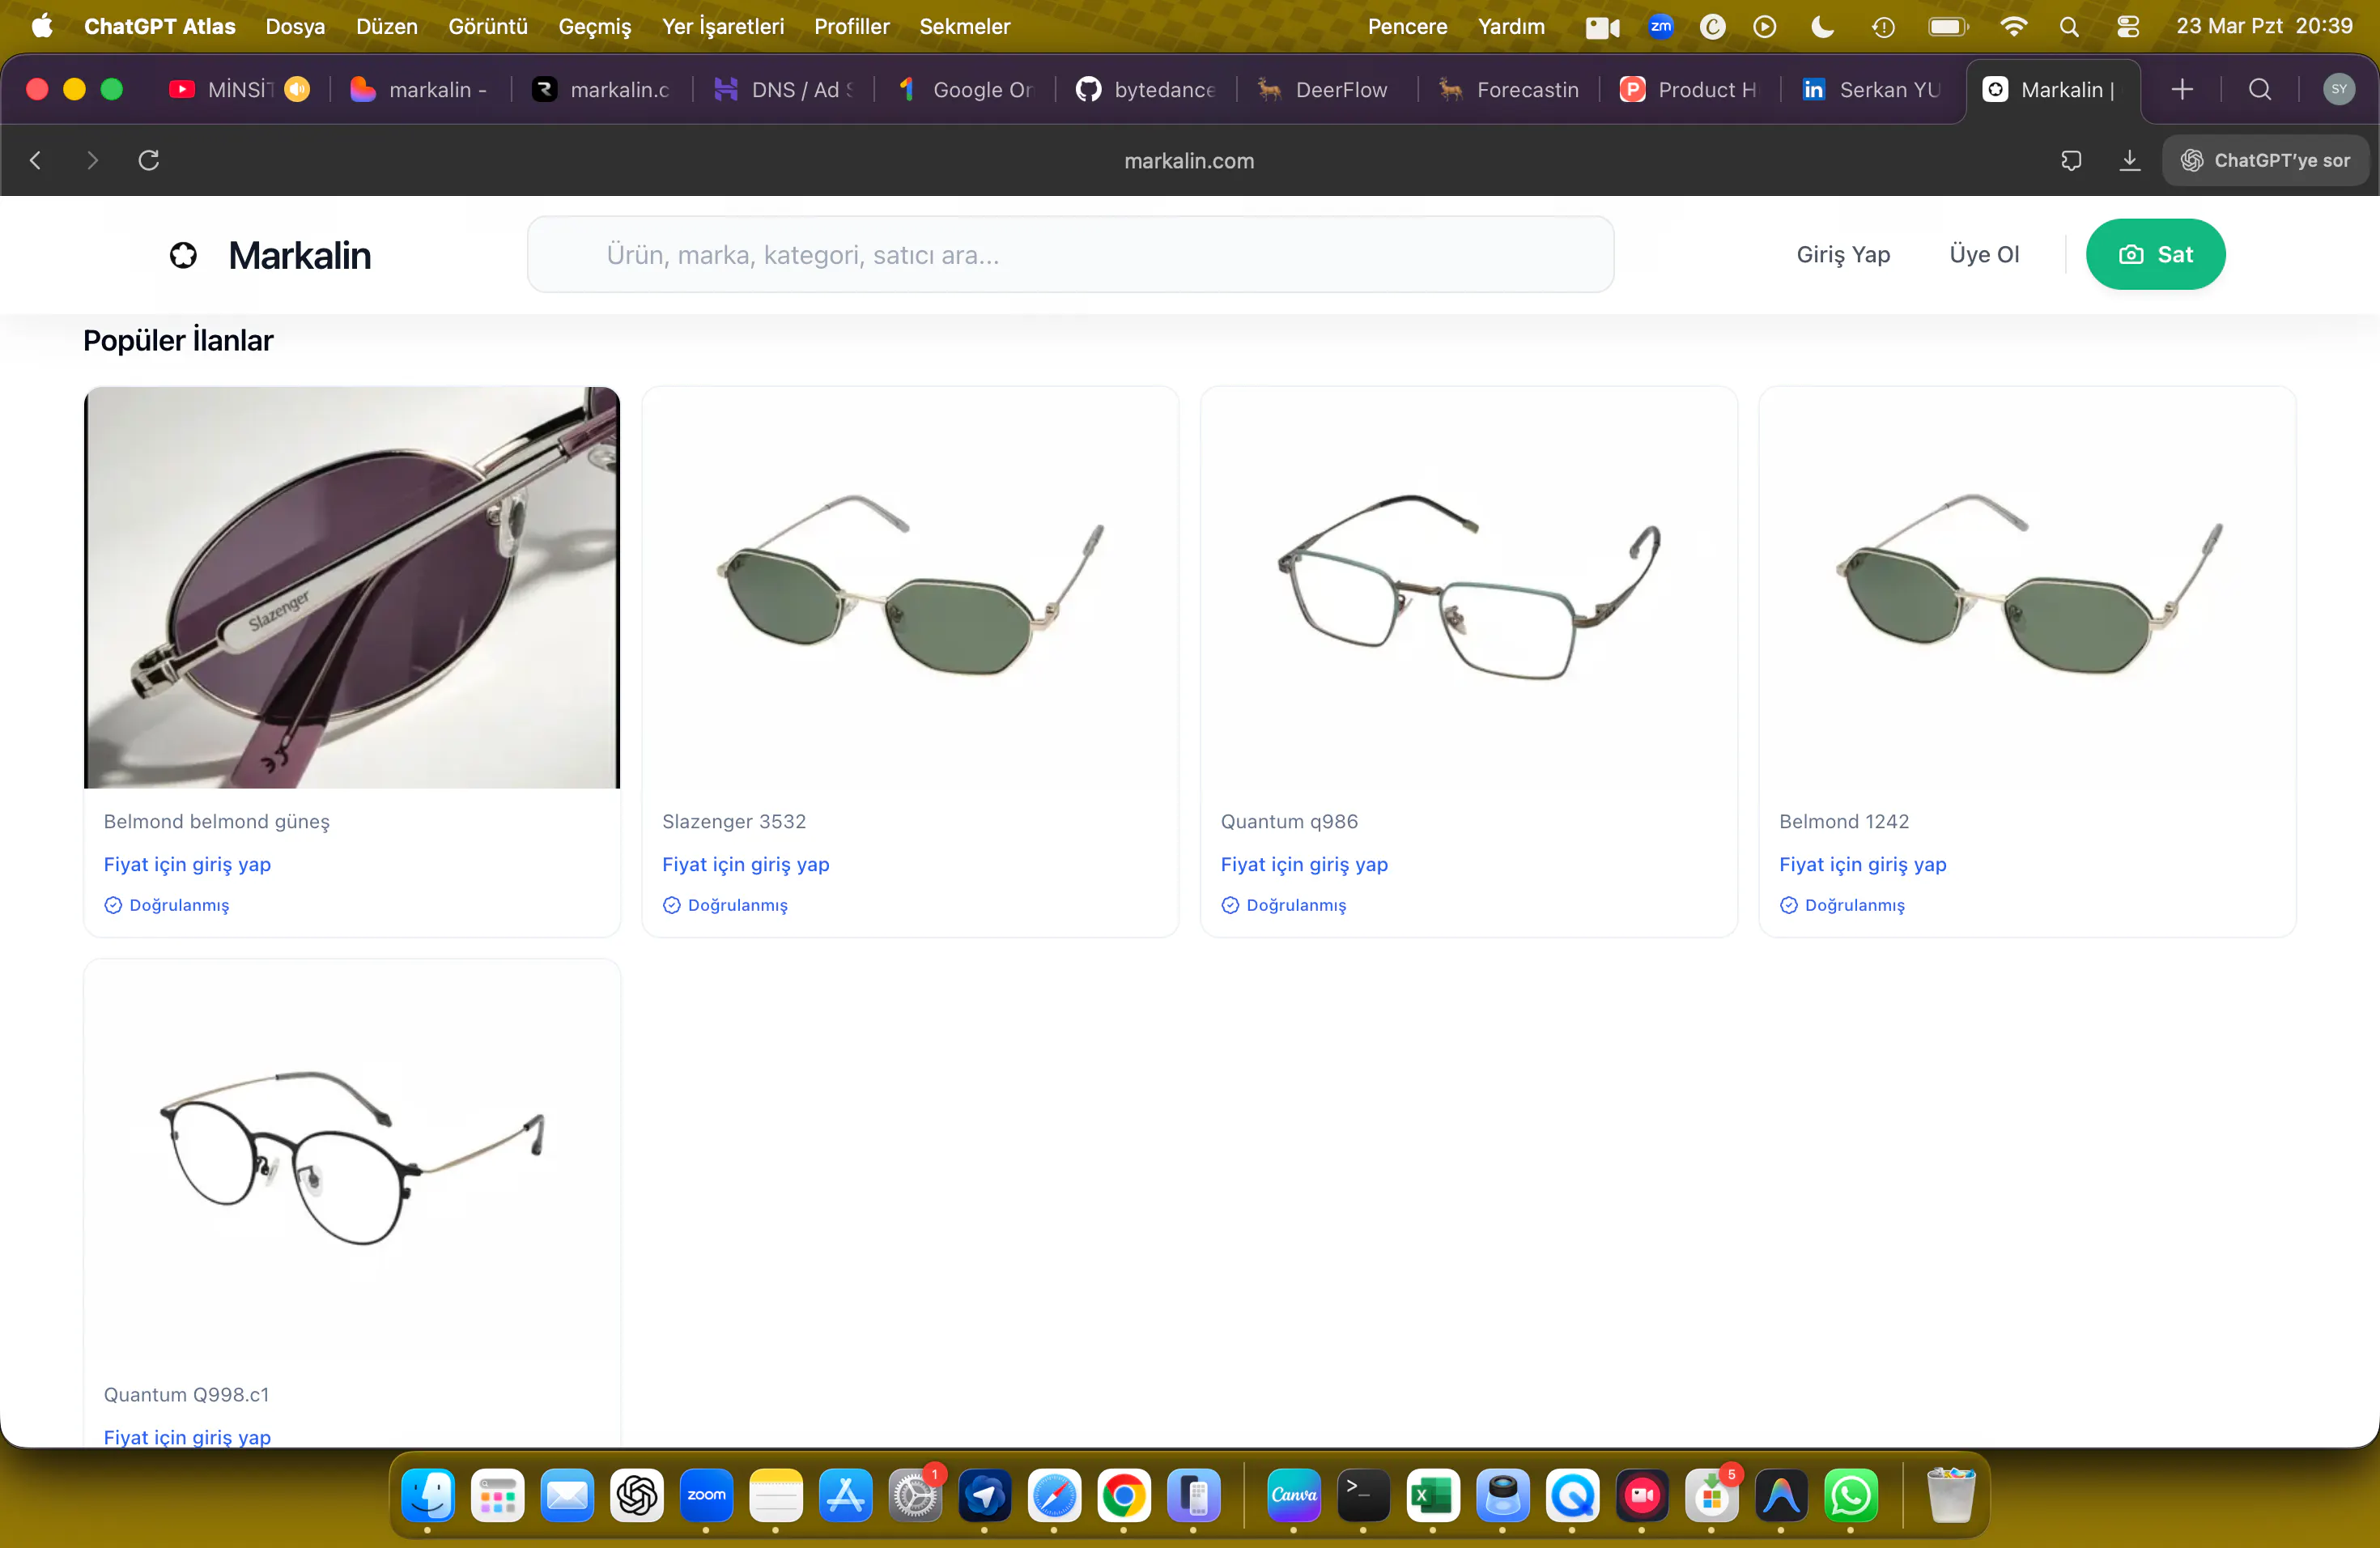The width and height of the screenshot is (2380, 1548).
Task: Click the share page icon beside downloads
Action: click(x=2071, y=160)
